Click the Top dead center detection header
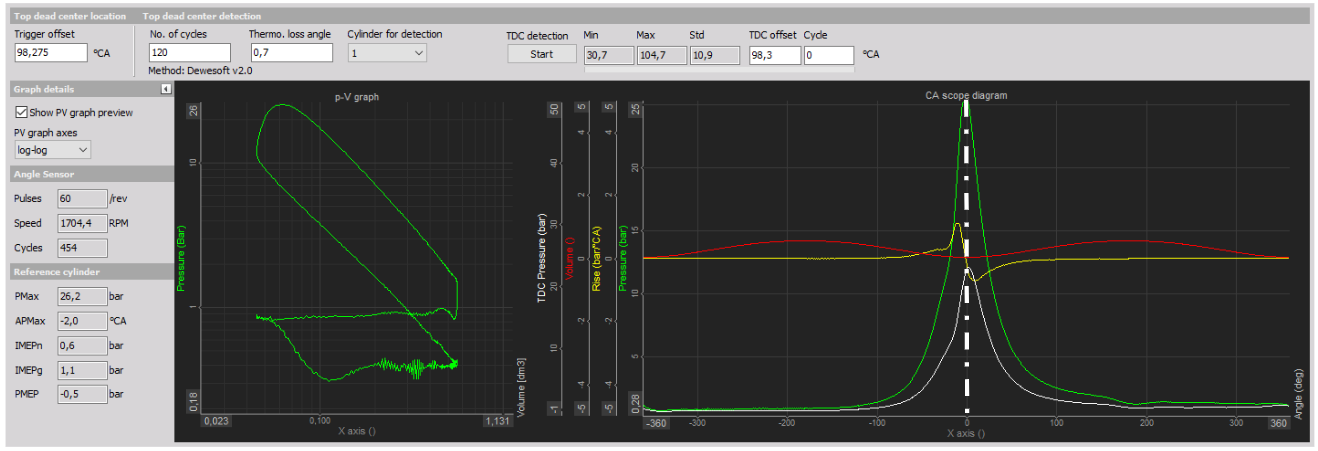1318x451 pixels. click(x=201, y=16)
